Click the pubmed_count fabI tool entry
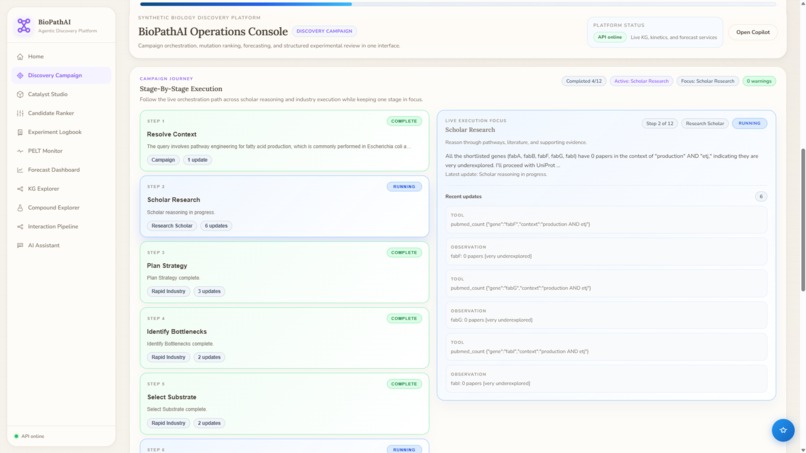Screen dimensions: 806x453 606,347
